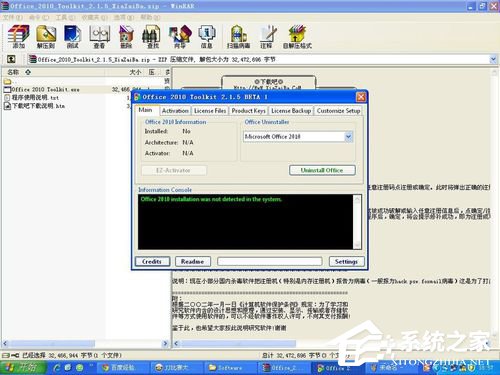
Task: Click the Credits button
Action: pos(152,262)
